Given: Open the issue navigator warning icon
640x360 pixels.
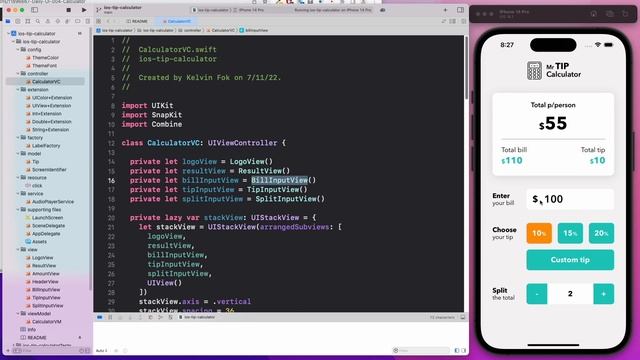Looking at the screenshot, I should tap(48, 21).
